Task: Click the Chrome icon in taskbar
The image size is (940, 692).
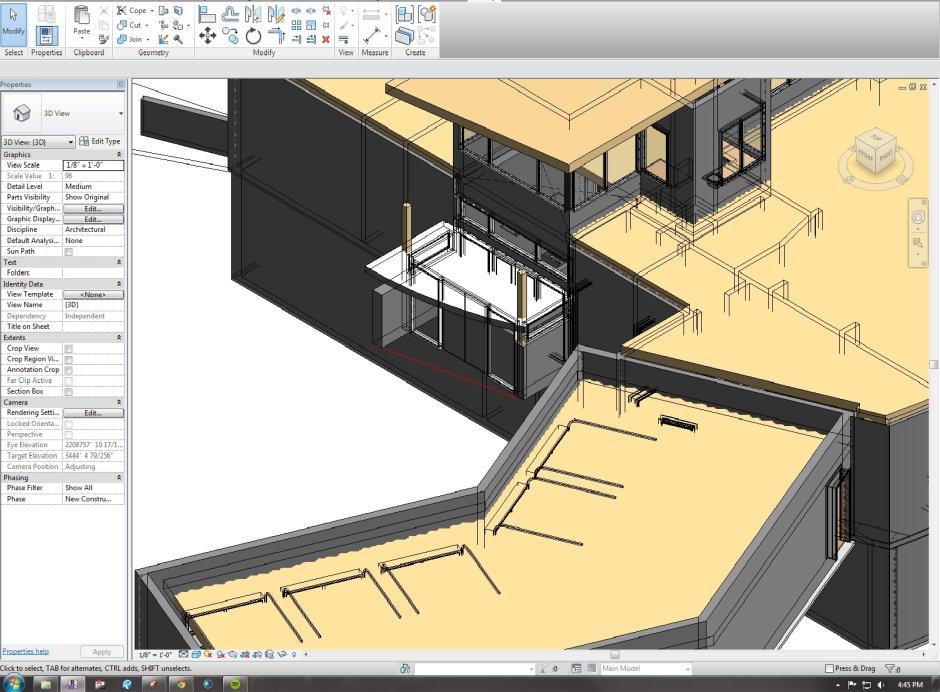Action: (x=180, y=684)
